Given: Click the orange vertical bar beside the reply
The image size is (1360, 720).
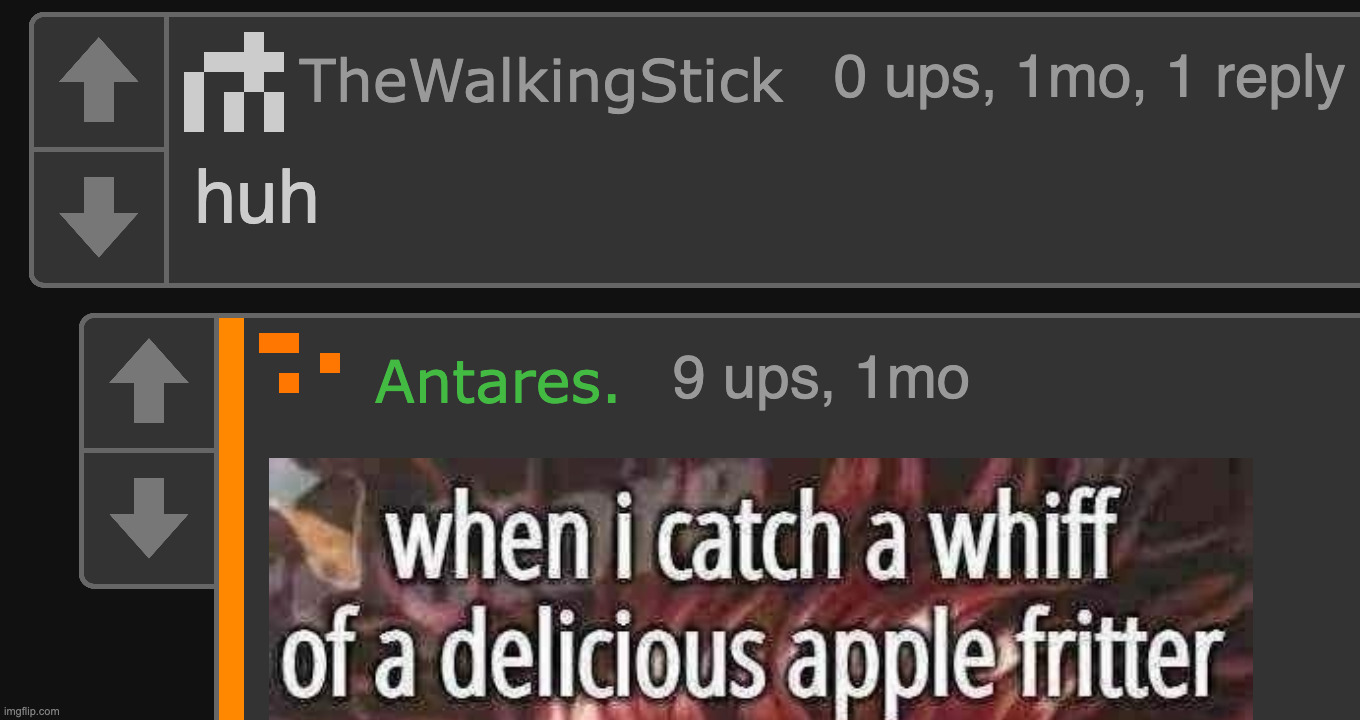Looking at the screenshot, I should [231, 519].
